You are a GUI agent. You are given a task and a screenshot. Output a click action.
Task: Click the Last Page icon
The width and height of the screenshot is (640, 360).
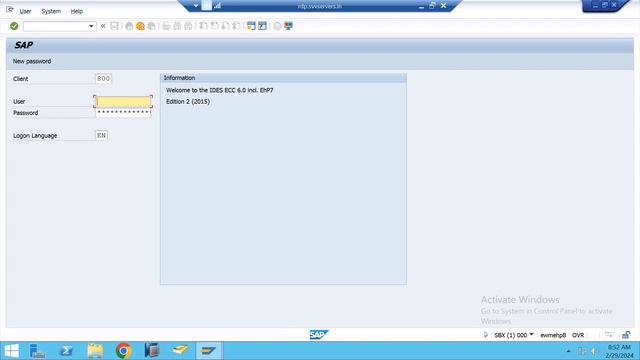click(x=236, y=26)
